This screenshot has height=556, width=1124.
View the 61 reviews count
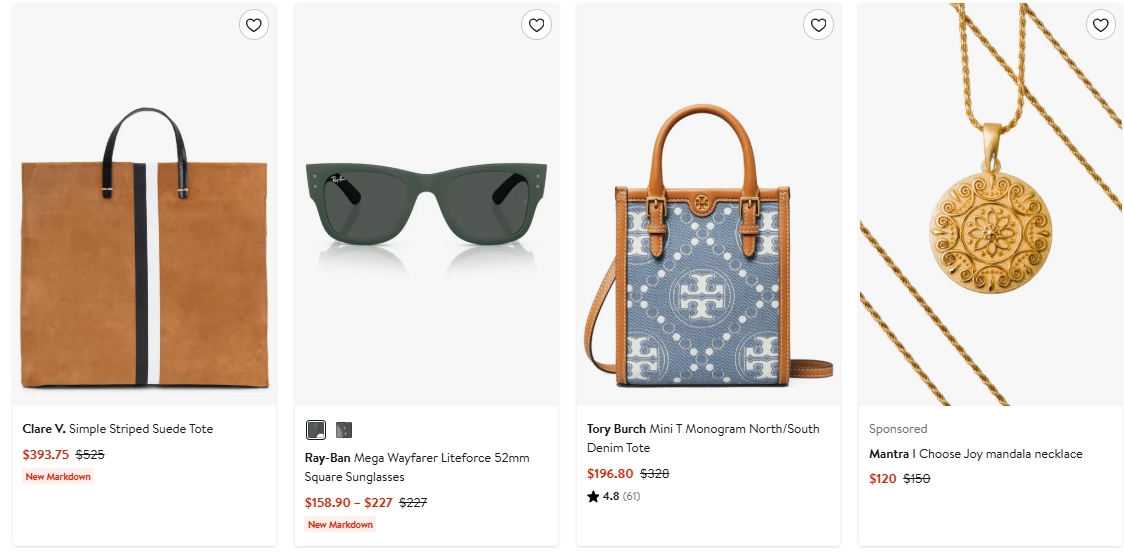tap(631, 496)
